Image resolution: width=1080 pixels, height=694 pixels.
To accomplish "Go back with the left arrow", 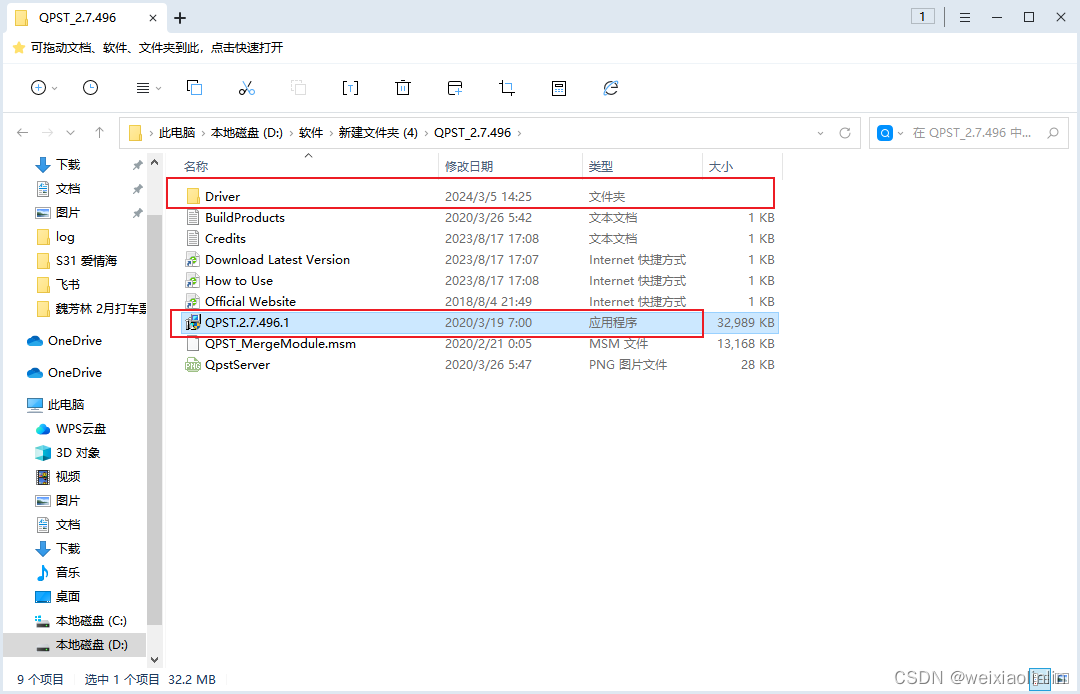I will pos(22,132).
